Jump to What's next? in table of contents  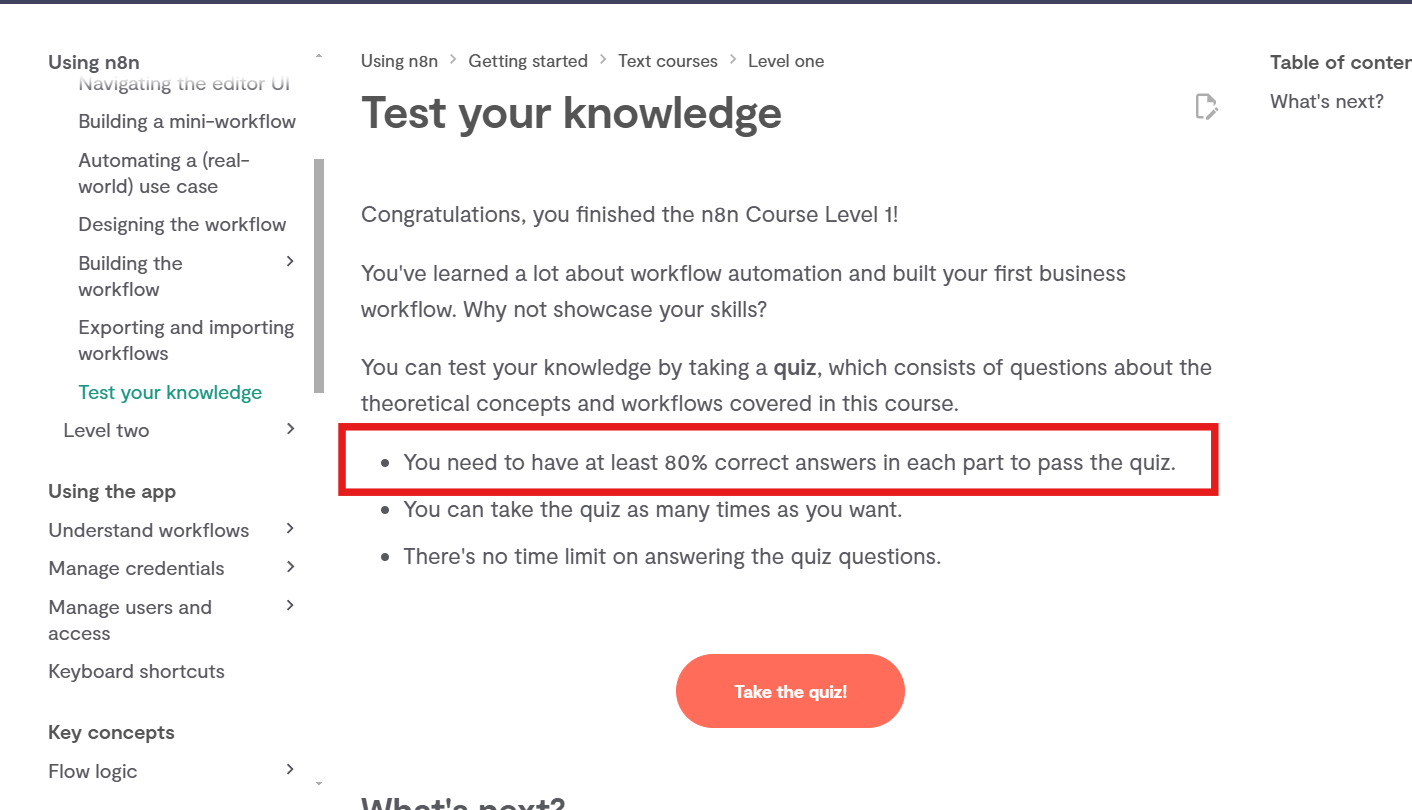1327,101
